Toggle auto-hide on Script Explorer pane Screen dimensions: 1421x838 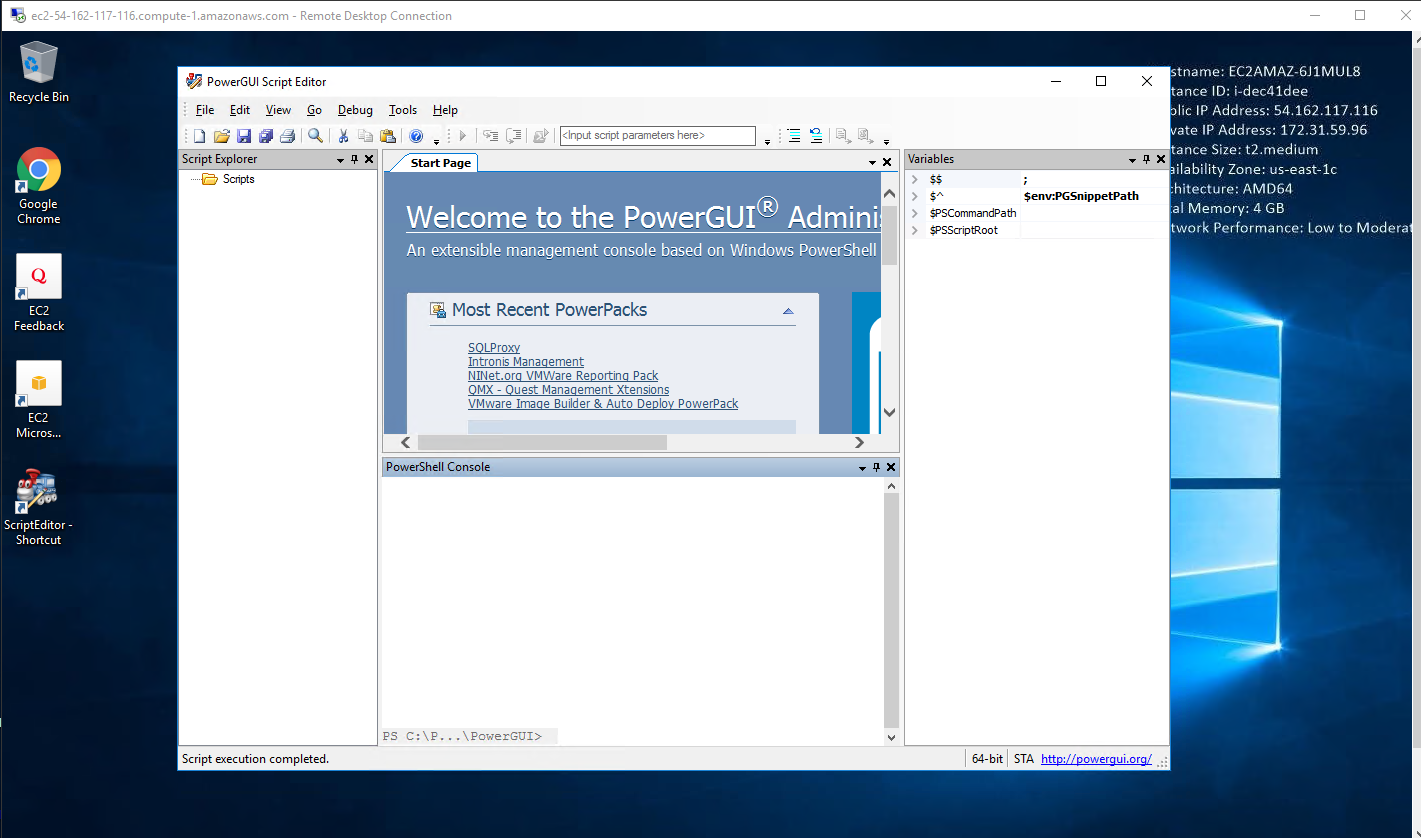pyautogui.click(x=355, y=158)
